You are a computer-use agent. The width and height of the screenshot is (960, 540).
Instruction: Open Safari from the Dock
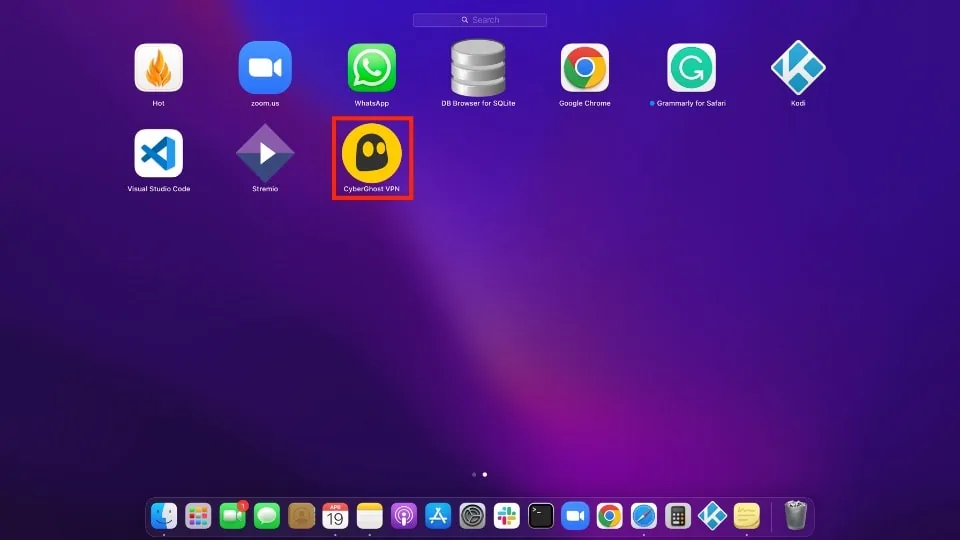point(644,516)
